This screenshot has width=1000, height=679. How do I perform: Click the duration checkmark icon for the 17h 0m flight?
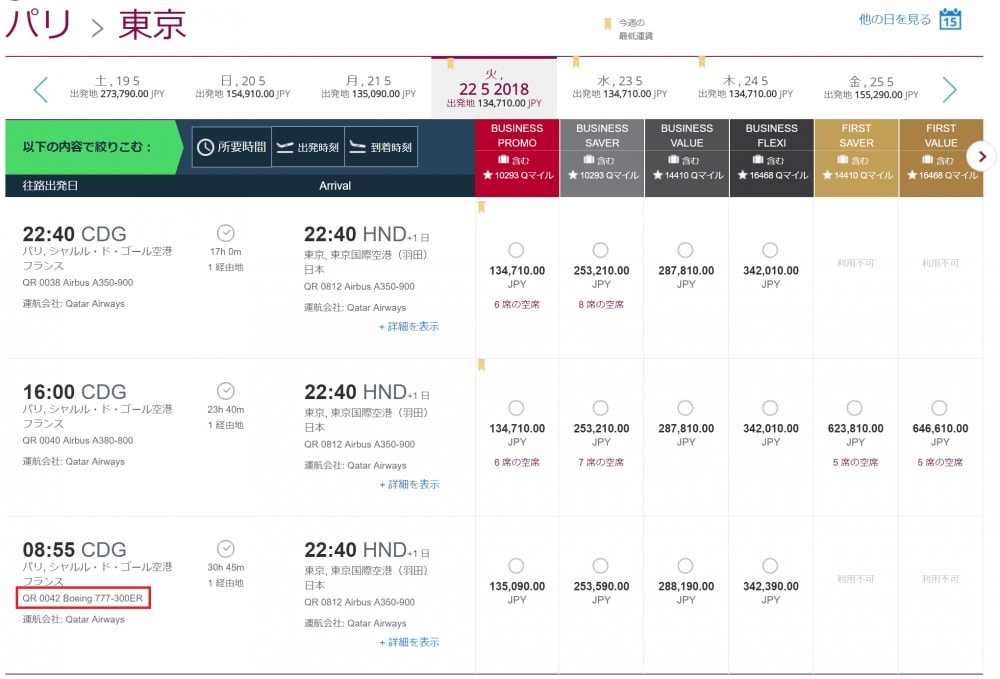[226, 233]
